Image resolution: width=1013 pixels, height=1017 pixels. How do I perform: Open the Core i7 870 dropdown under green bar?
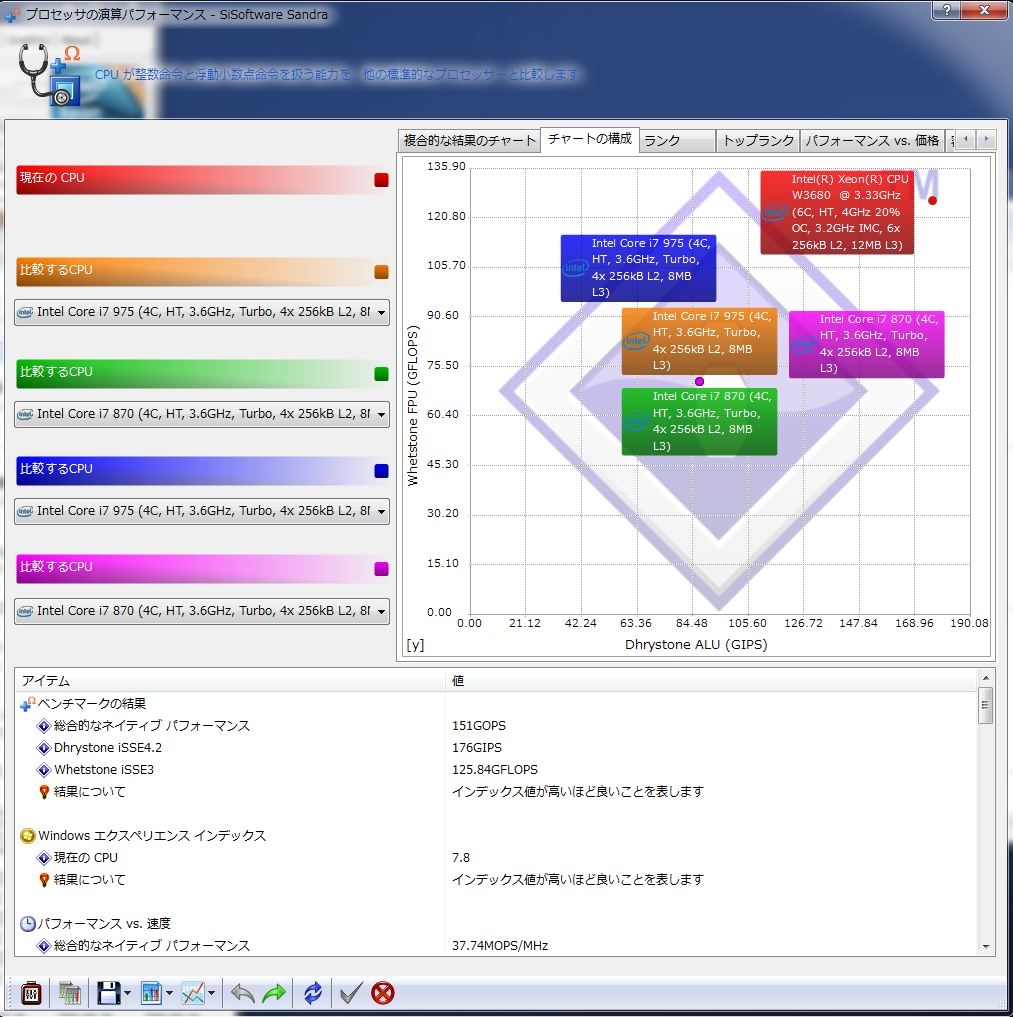[202, 414]
